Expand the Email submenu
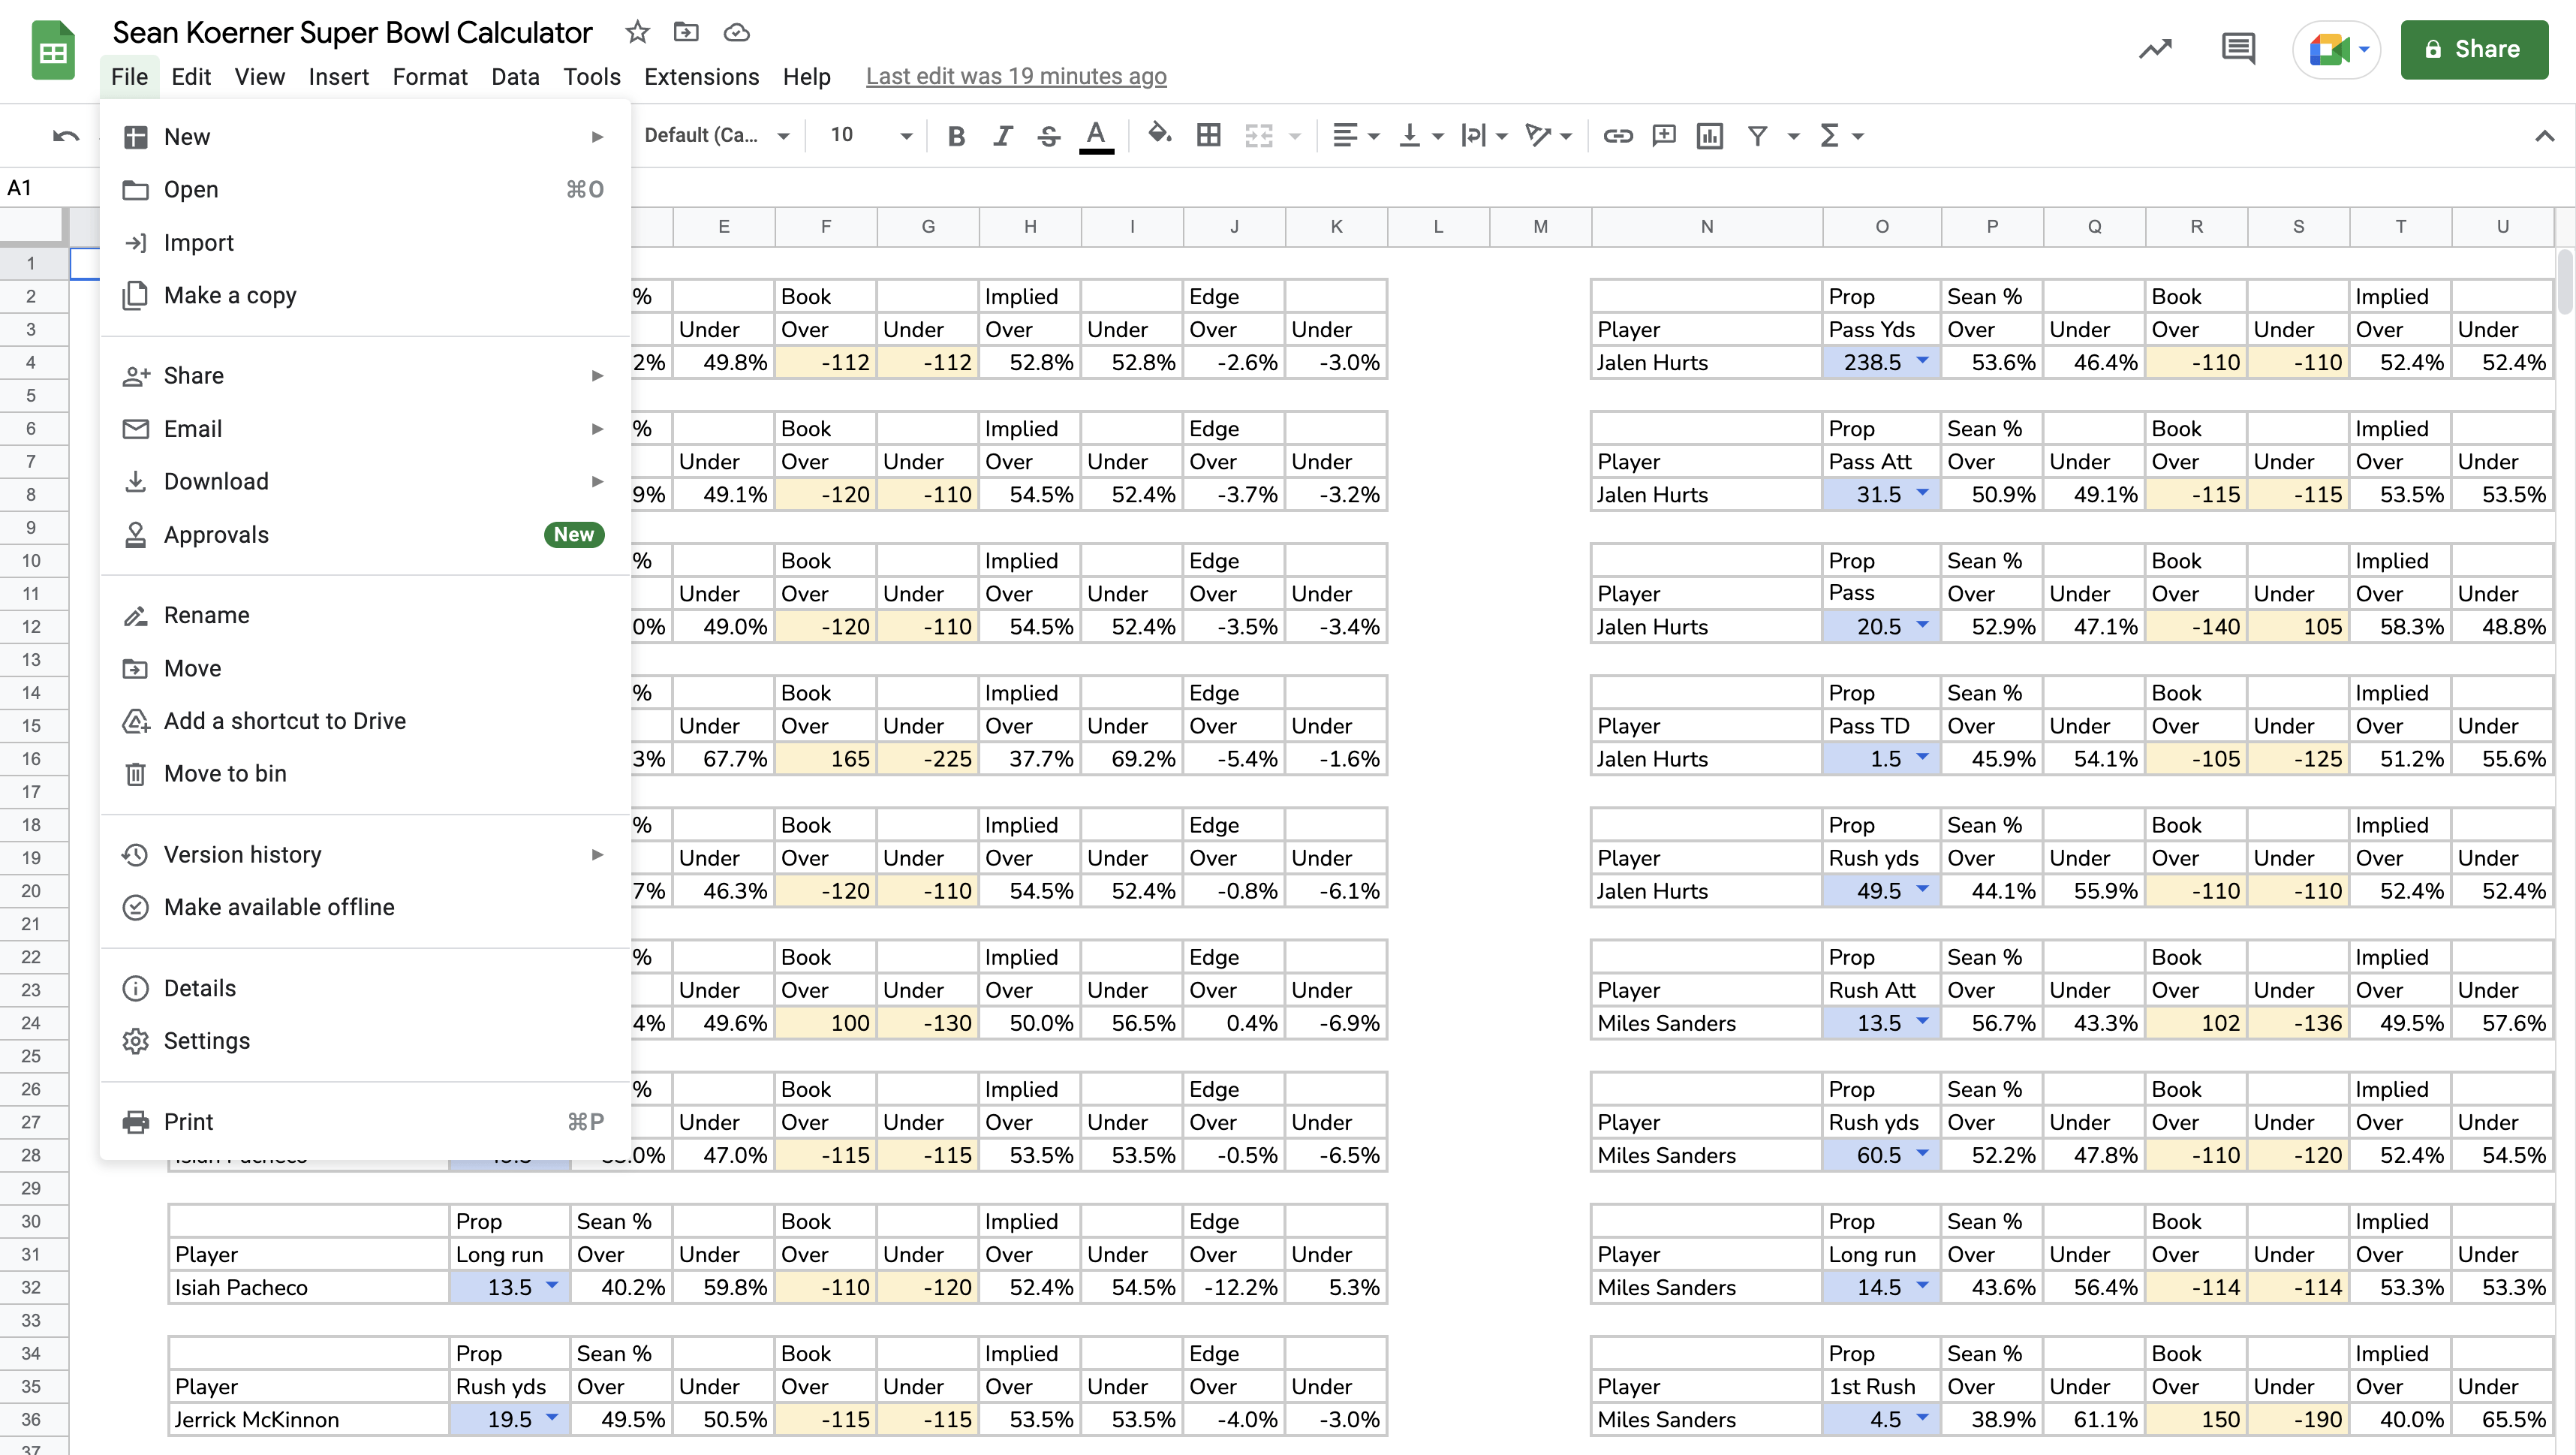Image resolution: width=2576 pixels, height=1455 pixels. 365,429
